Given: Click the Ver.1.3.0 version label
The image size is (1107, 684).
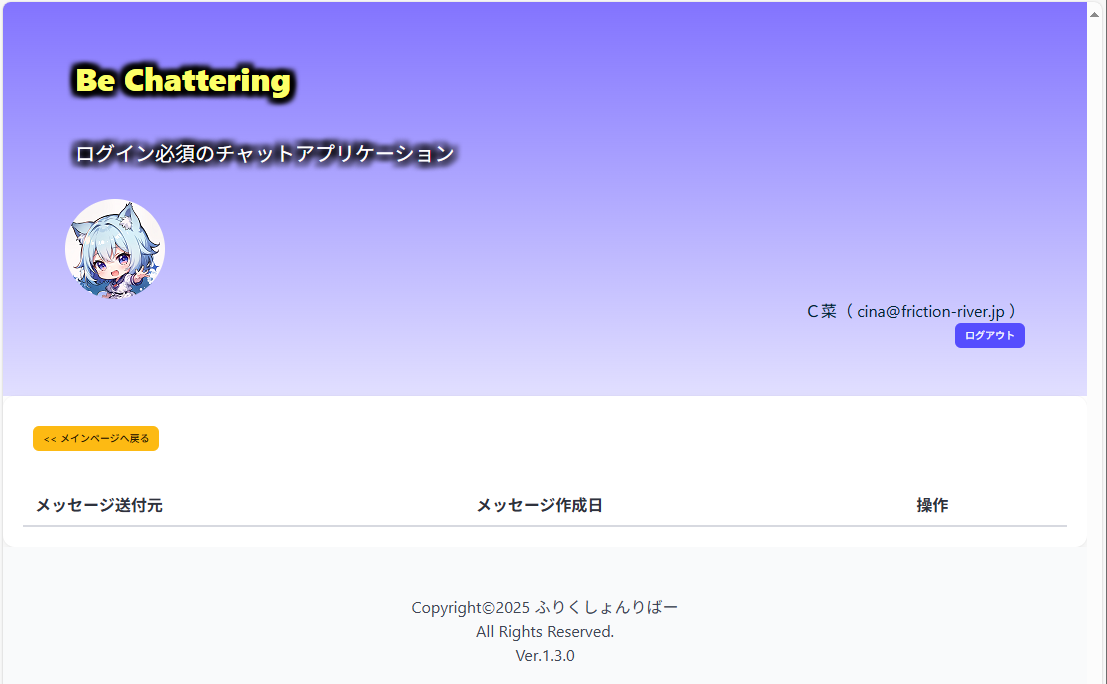Looking at the screenshot, I should 544,656.
